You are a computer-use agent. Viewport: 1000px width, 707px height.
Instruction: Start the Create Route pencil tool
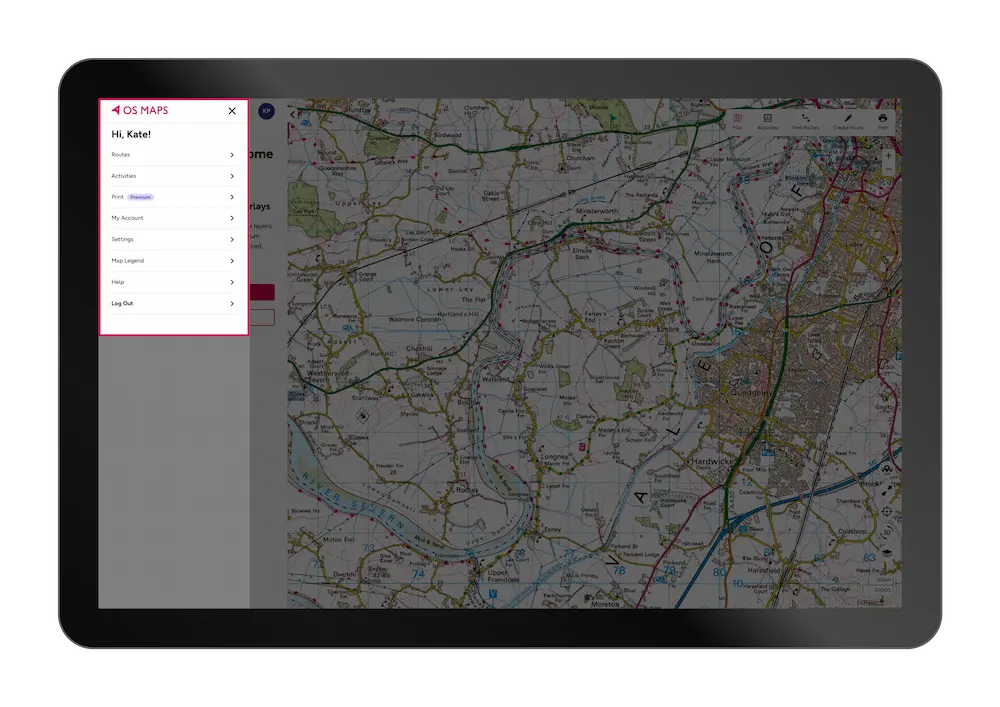[x=848, y=121]
